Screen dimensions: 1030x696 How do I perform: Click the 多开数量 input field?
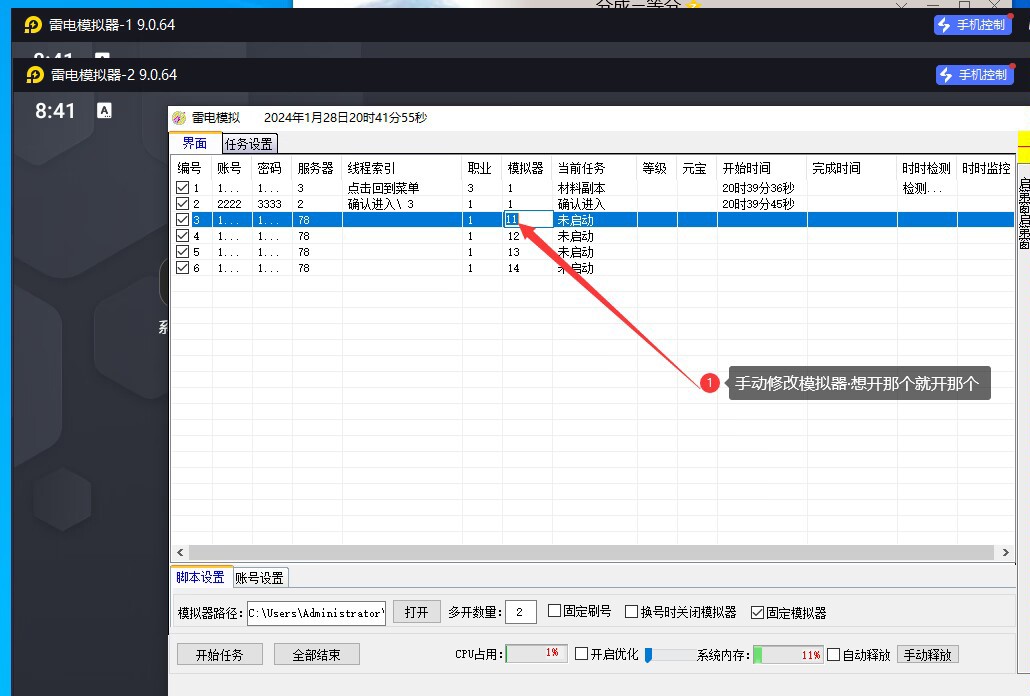521,612
